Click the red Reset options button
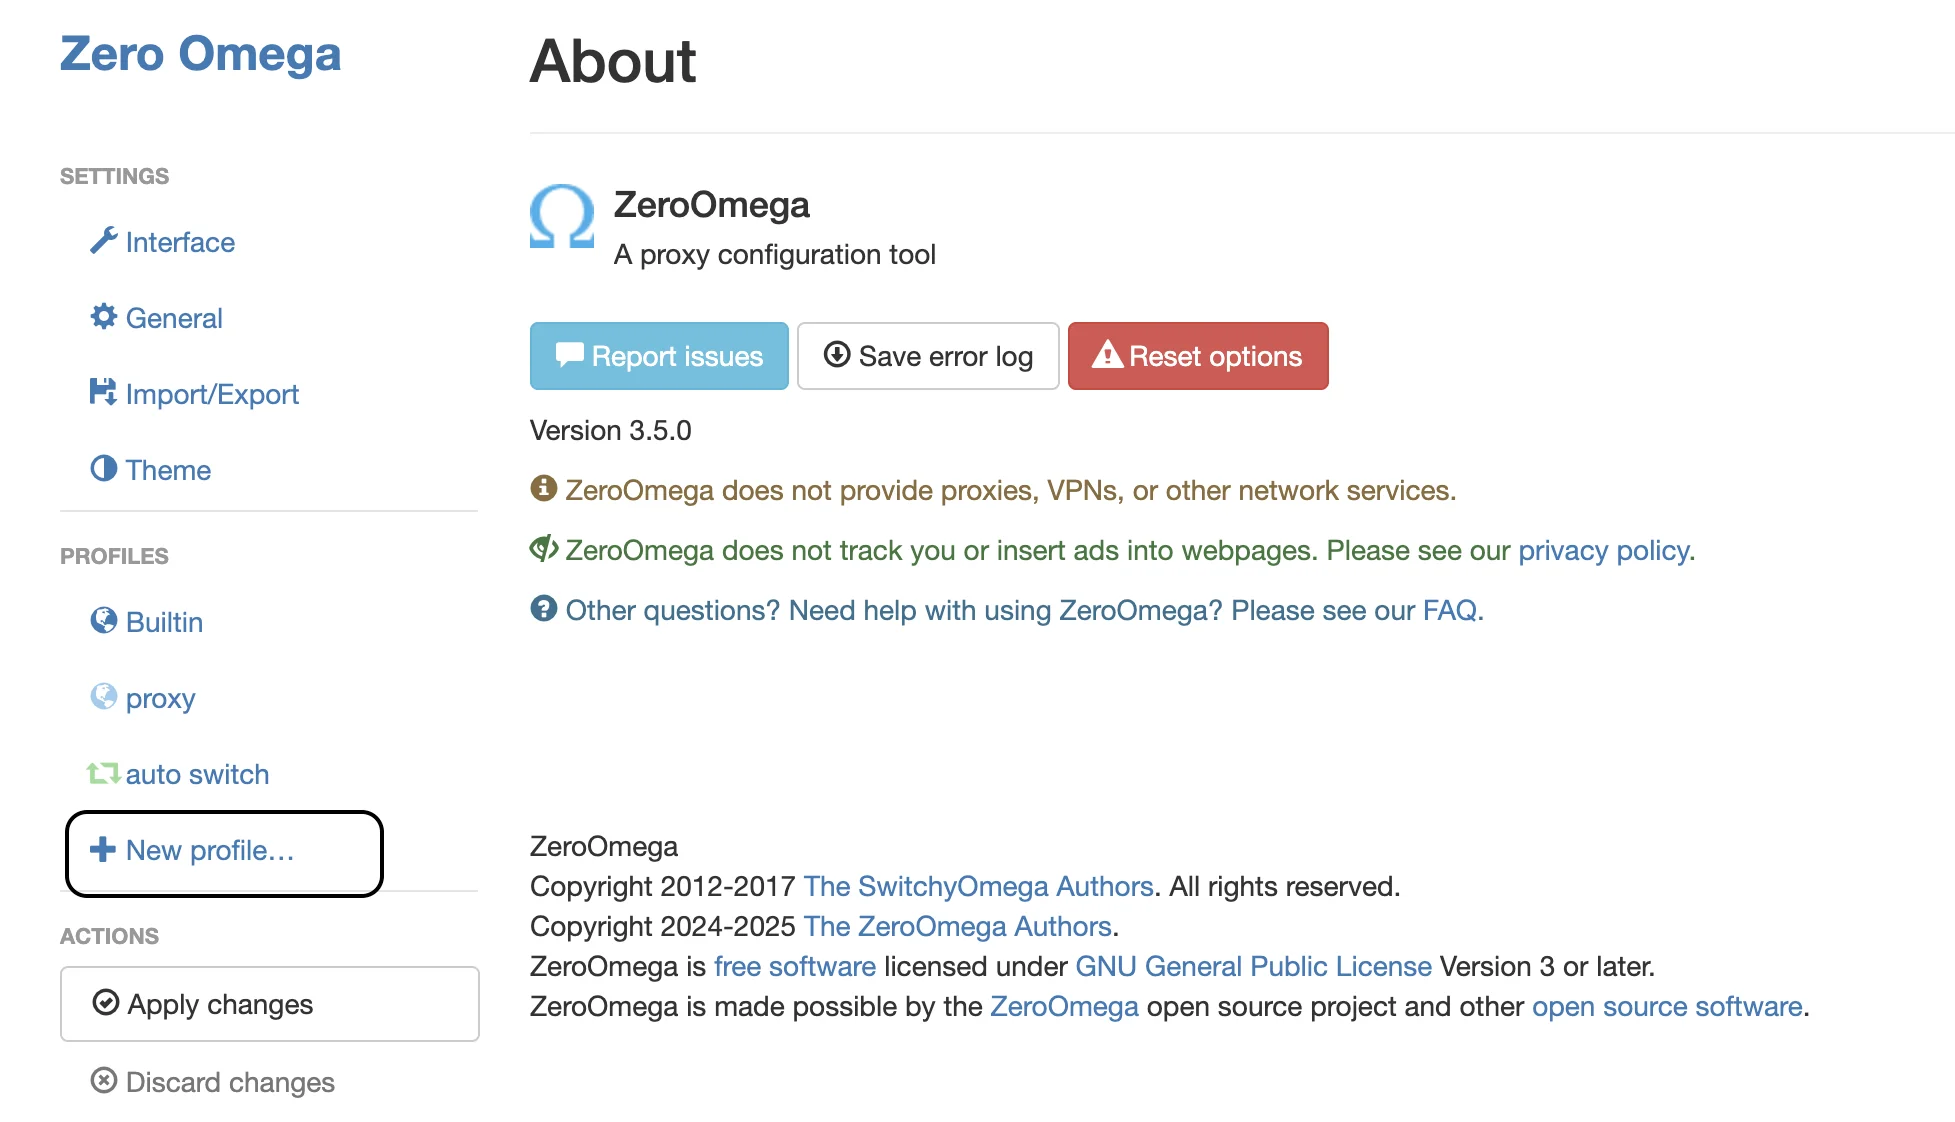The image size is (1955, 1122). [1198, 356]
